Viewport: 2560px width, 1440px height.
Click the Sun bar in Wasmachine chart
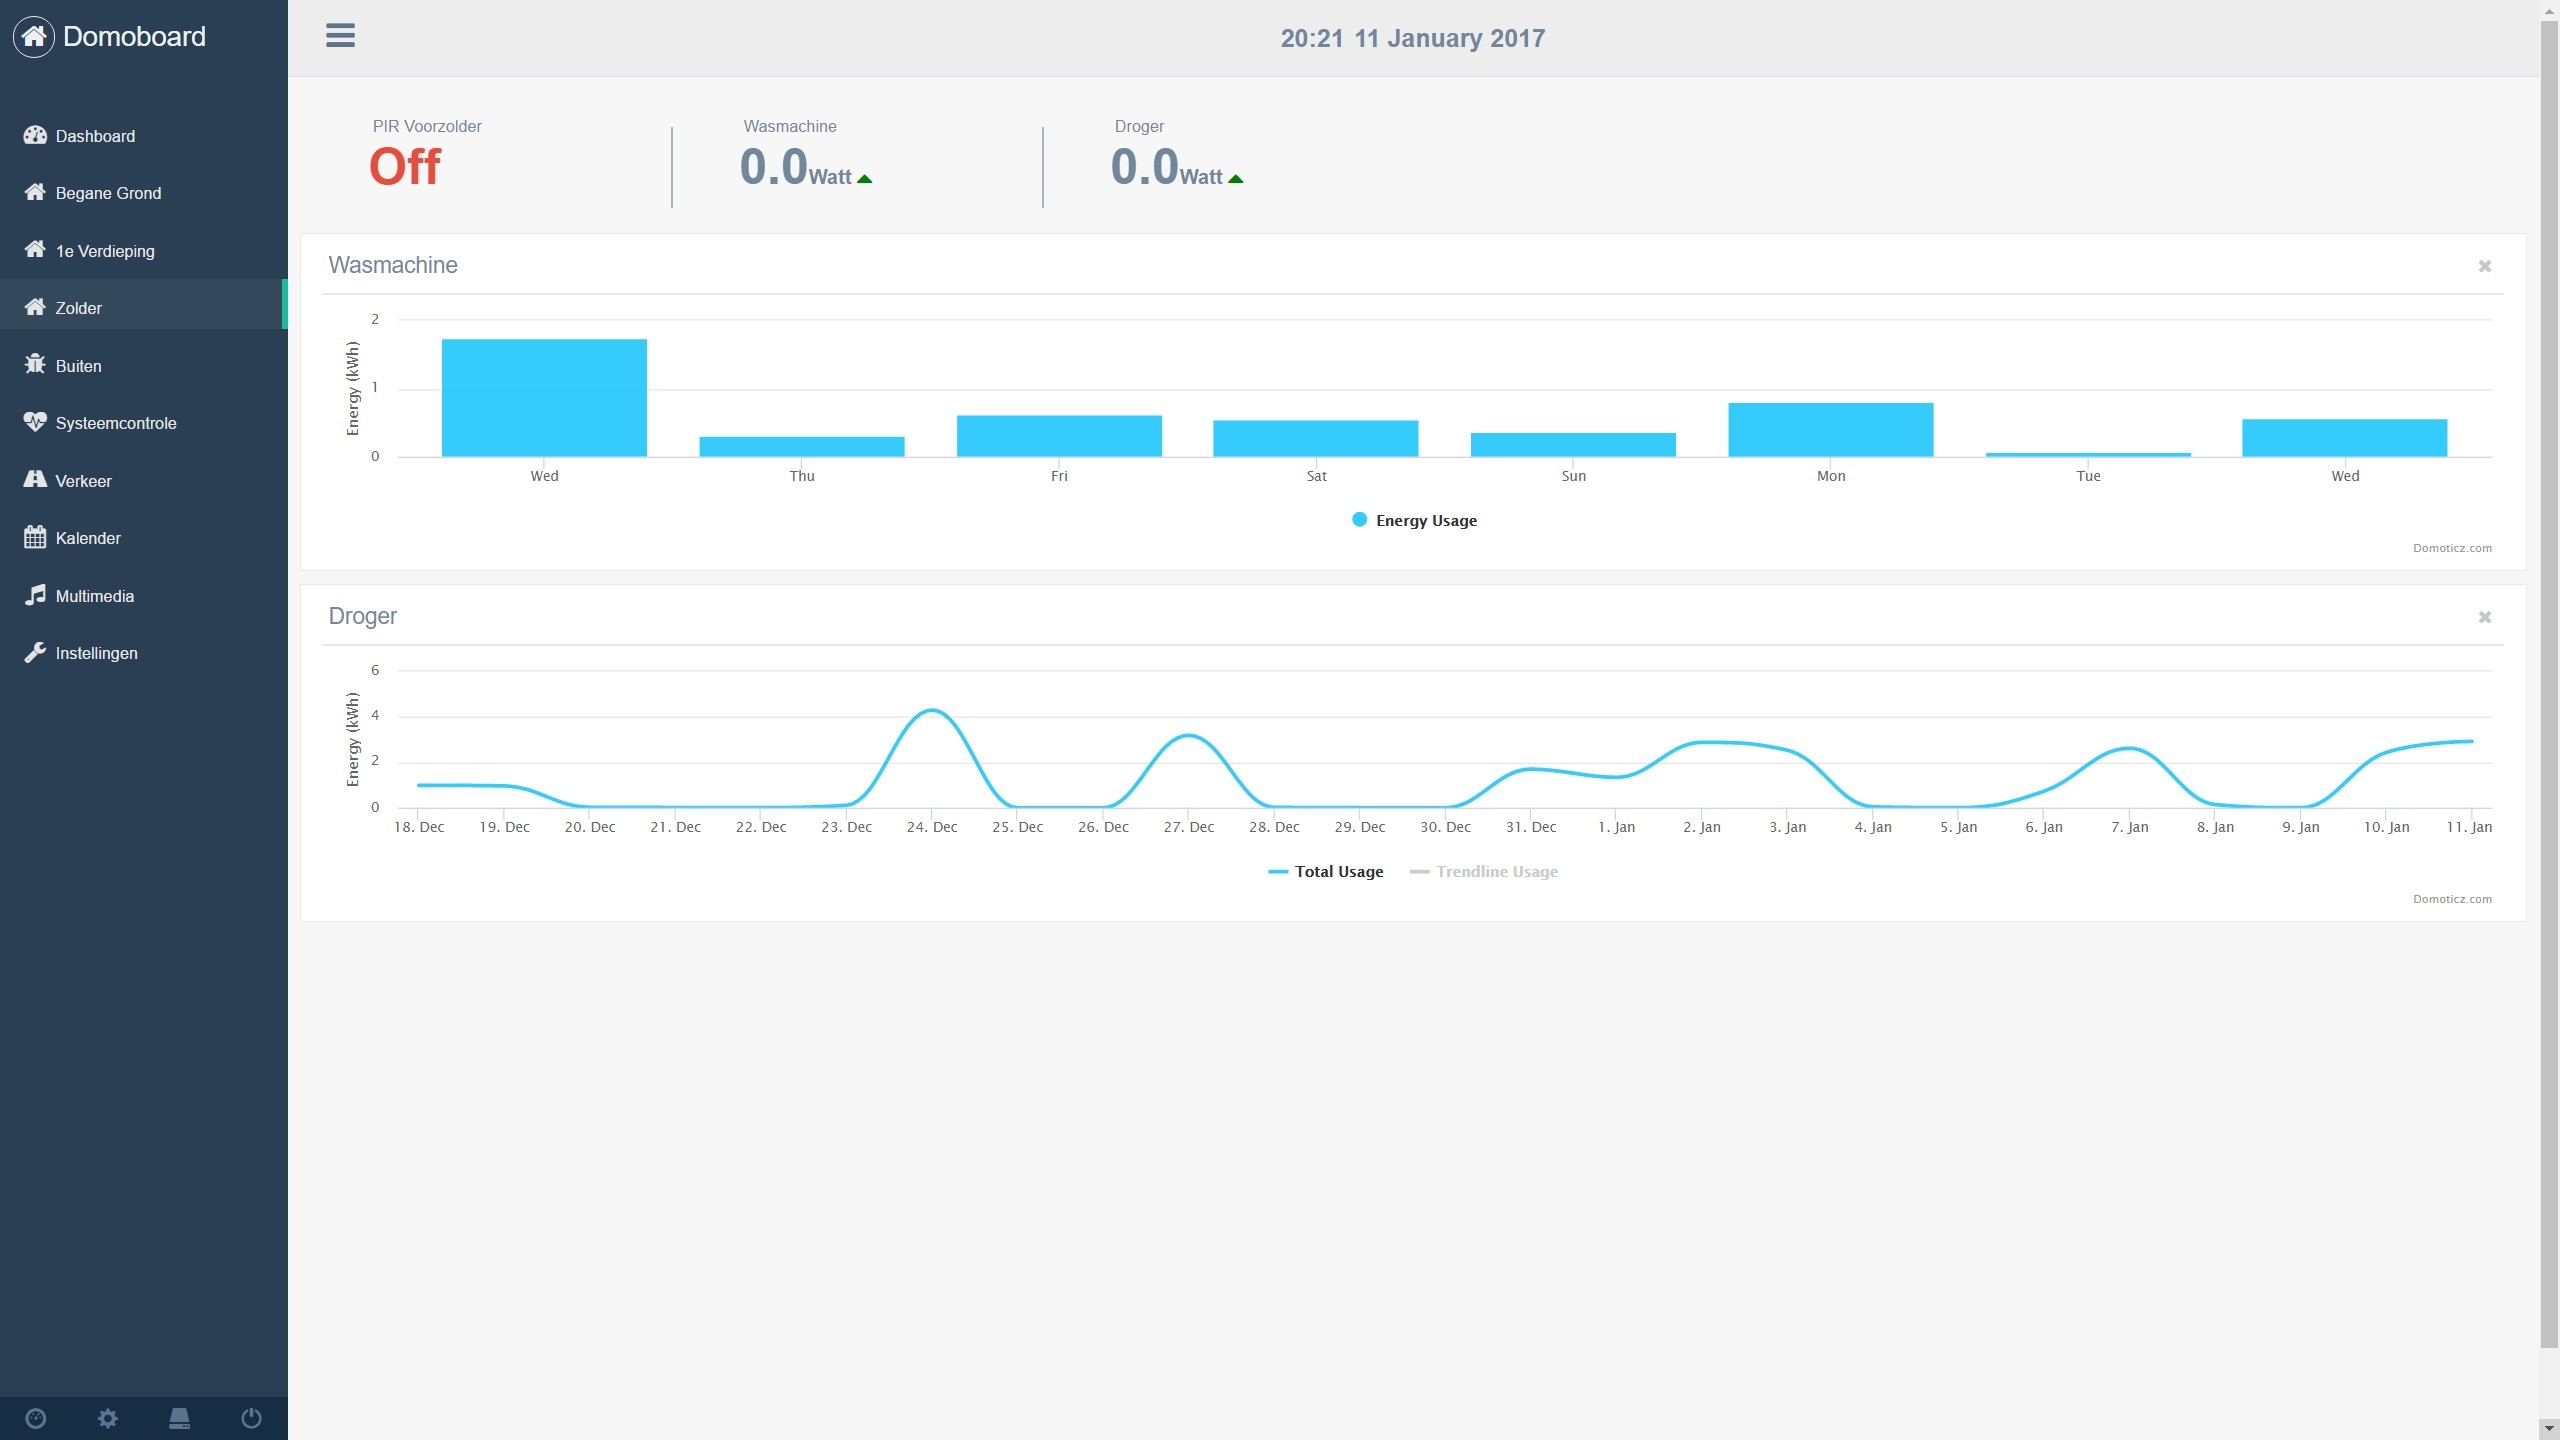1573,445
